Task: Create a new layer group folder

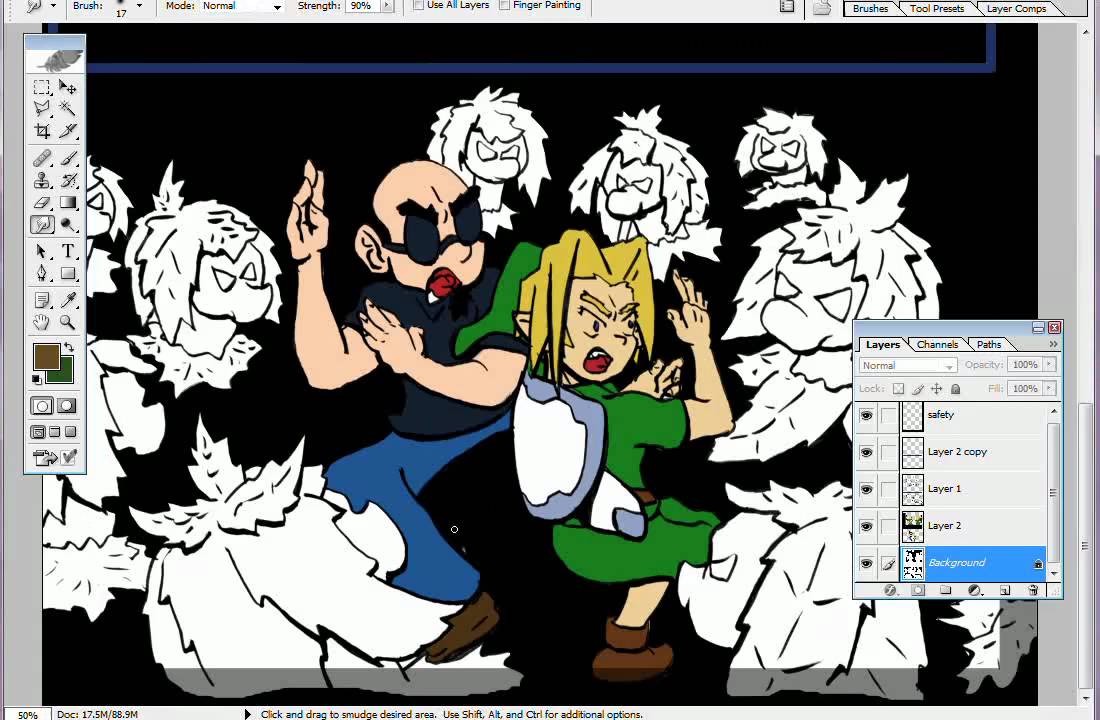Action: coord(946,590)
